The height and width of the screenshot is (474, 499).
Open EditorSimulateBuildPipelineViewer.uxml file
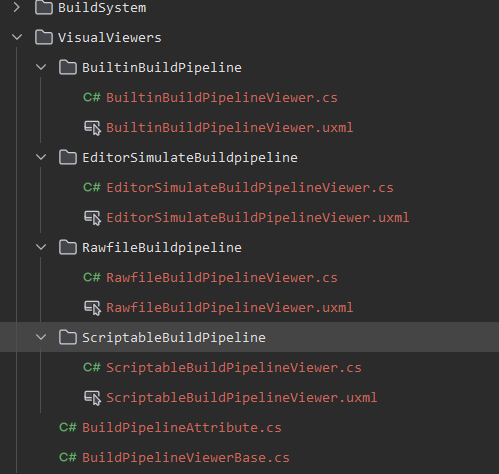click(258, 218)
